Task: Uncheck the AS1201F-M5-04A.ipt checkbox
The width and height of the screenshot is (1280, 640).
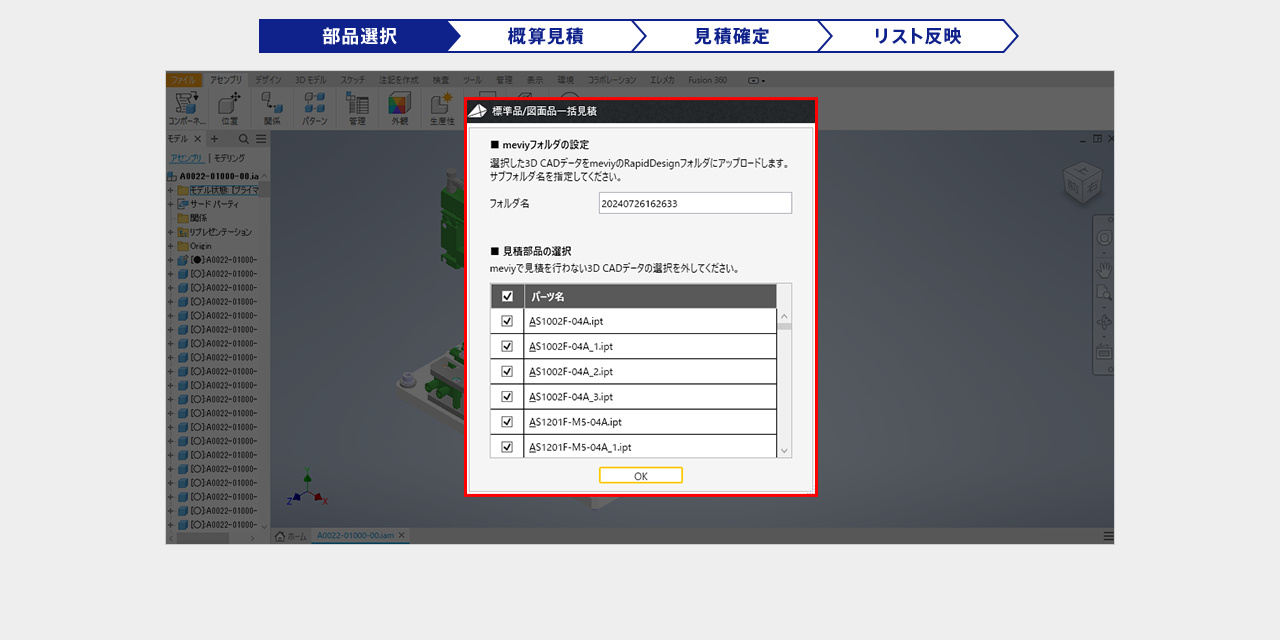Action: pos(507,422)
